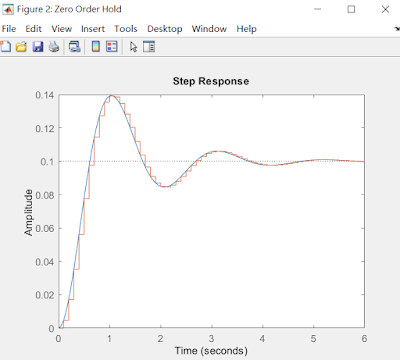
Task: Open the Insert menu
Action: (x=93, y=29)
